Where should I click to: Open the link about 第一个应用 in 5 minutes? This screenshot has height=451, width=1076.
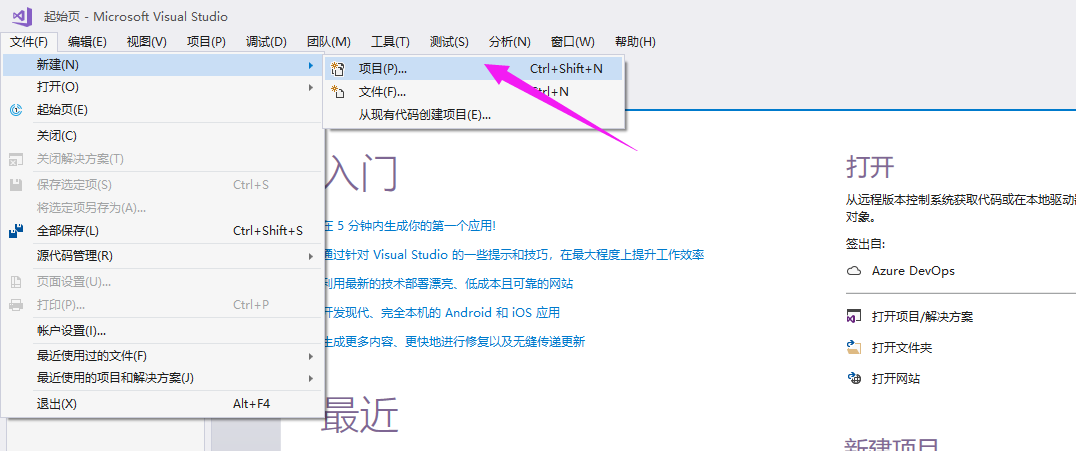tap(410, 226)
